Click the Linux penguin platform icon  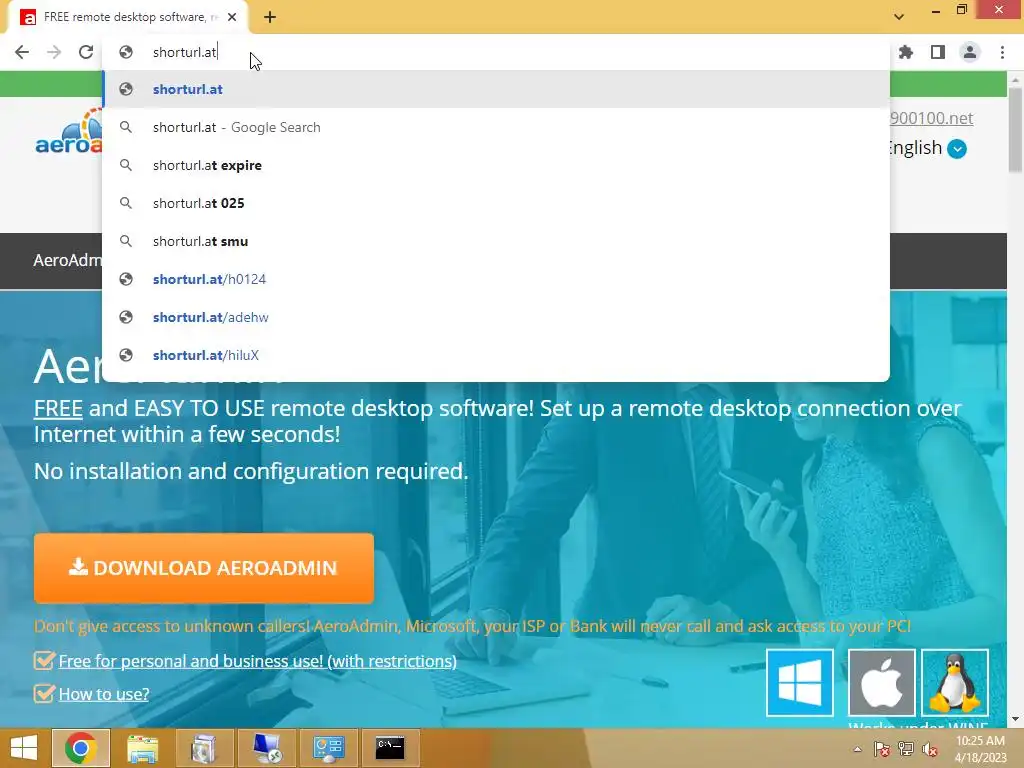tap(955, 682)
